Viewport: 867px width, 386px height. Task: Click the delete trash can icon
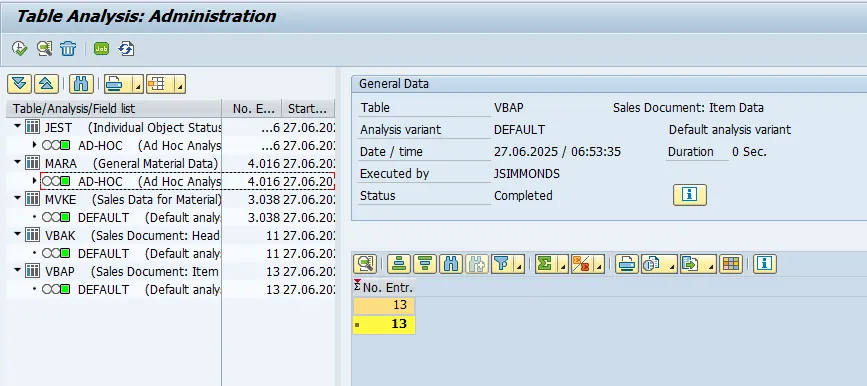(x=68, y=49)
